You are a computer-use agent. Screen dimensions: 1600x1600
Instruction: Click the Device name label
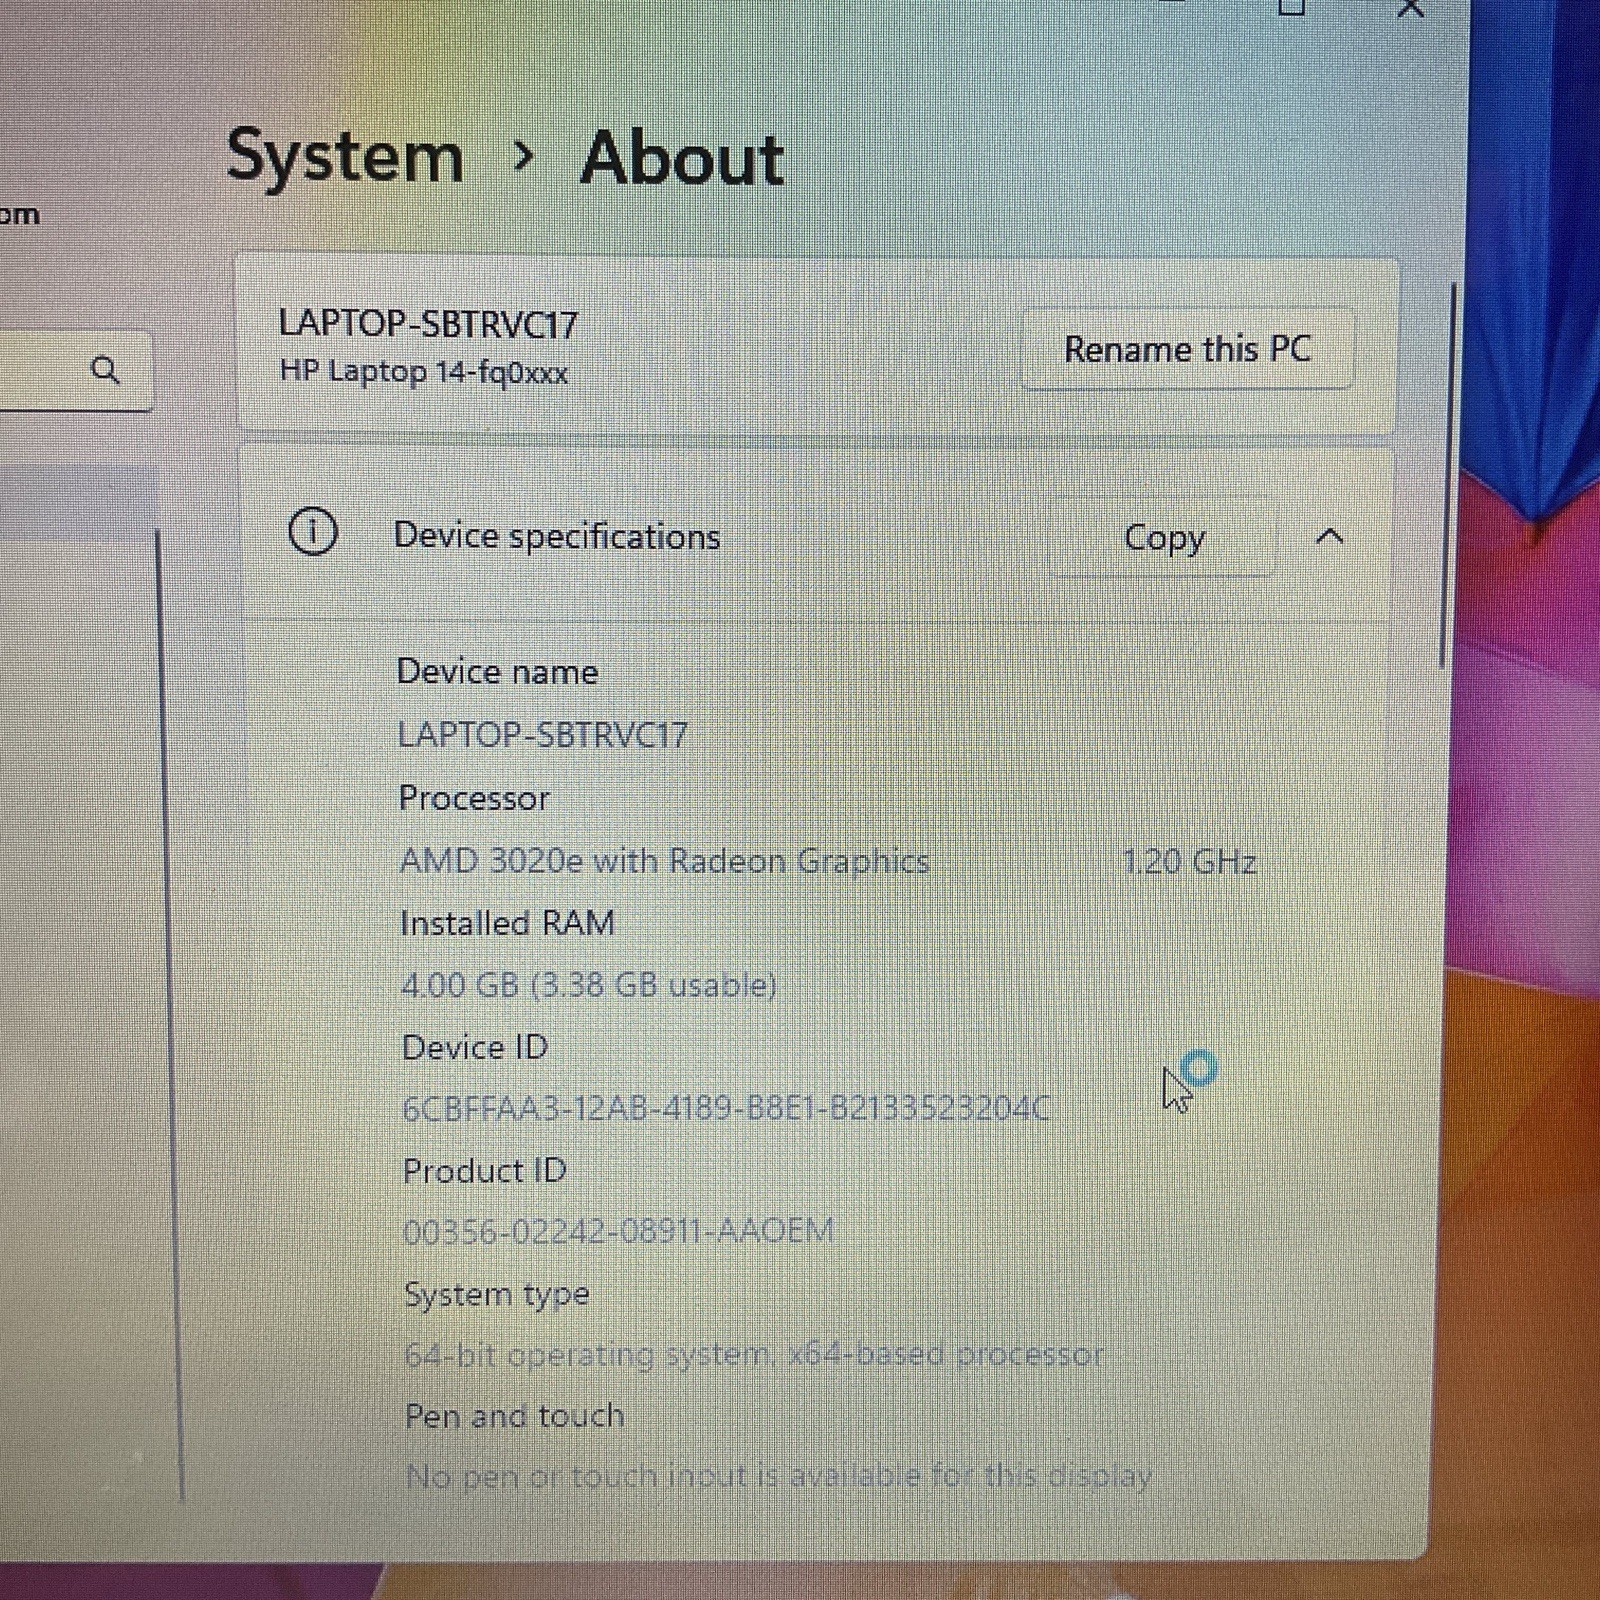pyautogui.click(x=497, y=672)
